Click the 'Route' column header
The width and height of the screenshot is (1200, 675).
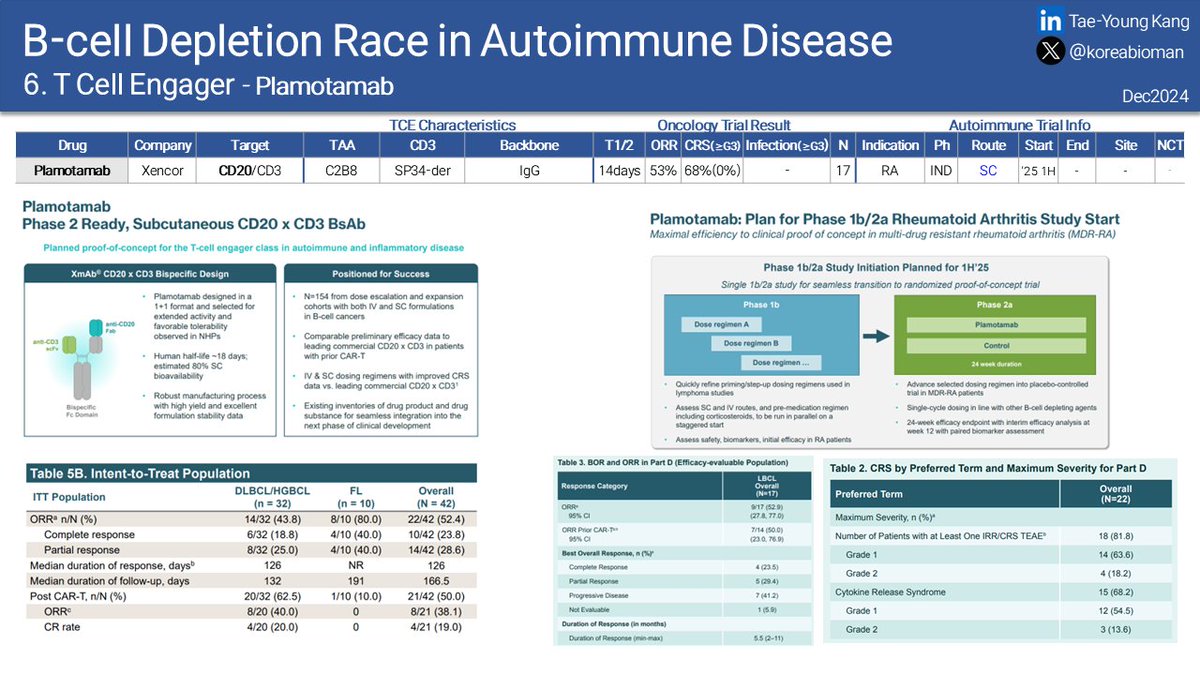click(x=988, y=145)
